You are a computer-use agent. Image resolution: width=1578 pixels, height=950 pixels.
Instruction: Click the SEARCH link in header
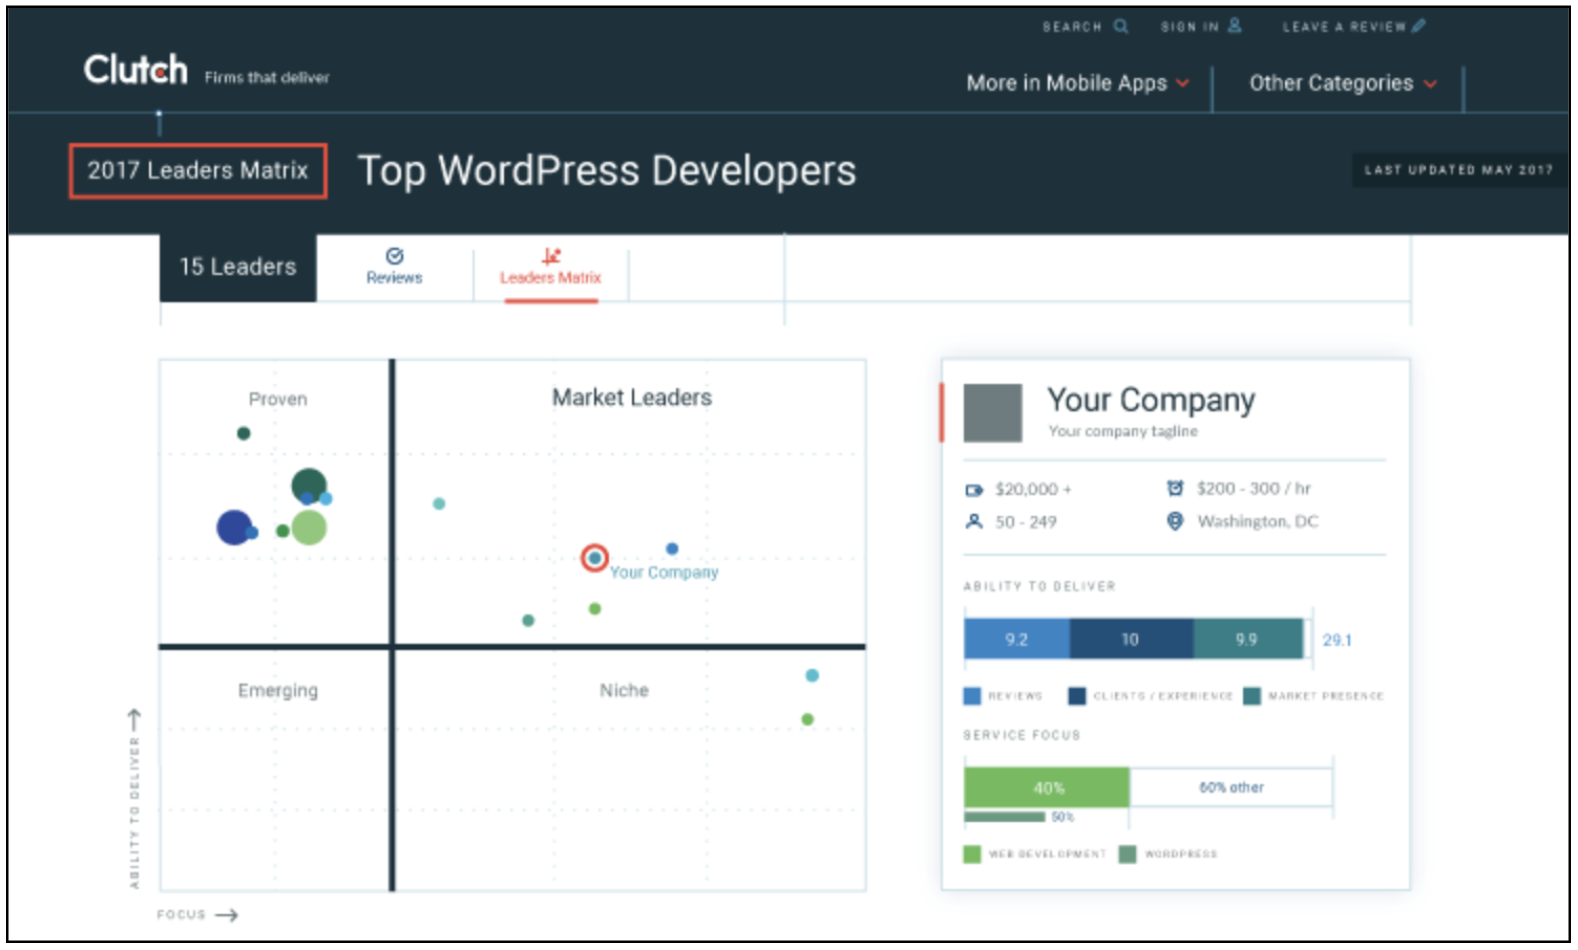click(x=1071, y=27)
